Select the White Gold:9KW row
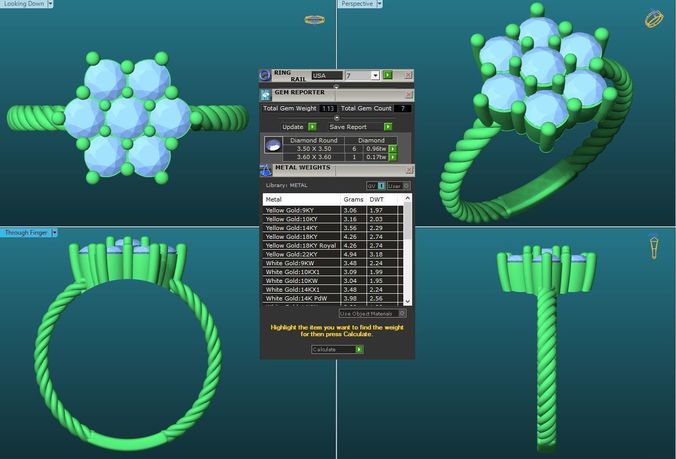Screen dimensions: 676x459 point(333,263)
